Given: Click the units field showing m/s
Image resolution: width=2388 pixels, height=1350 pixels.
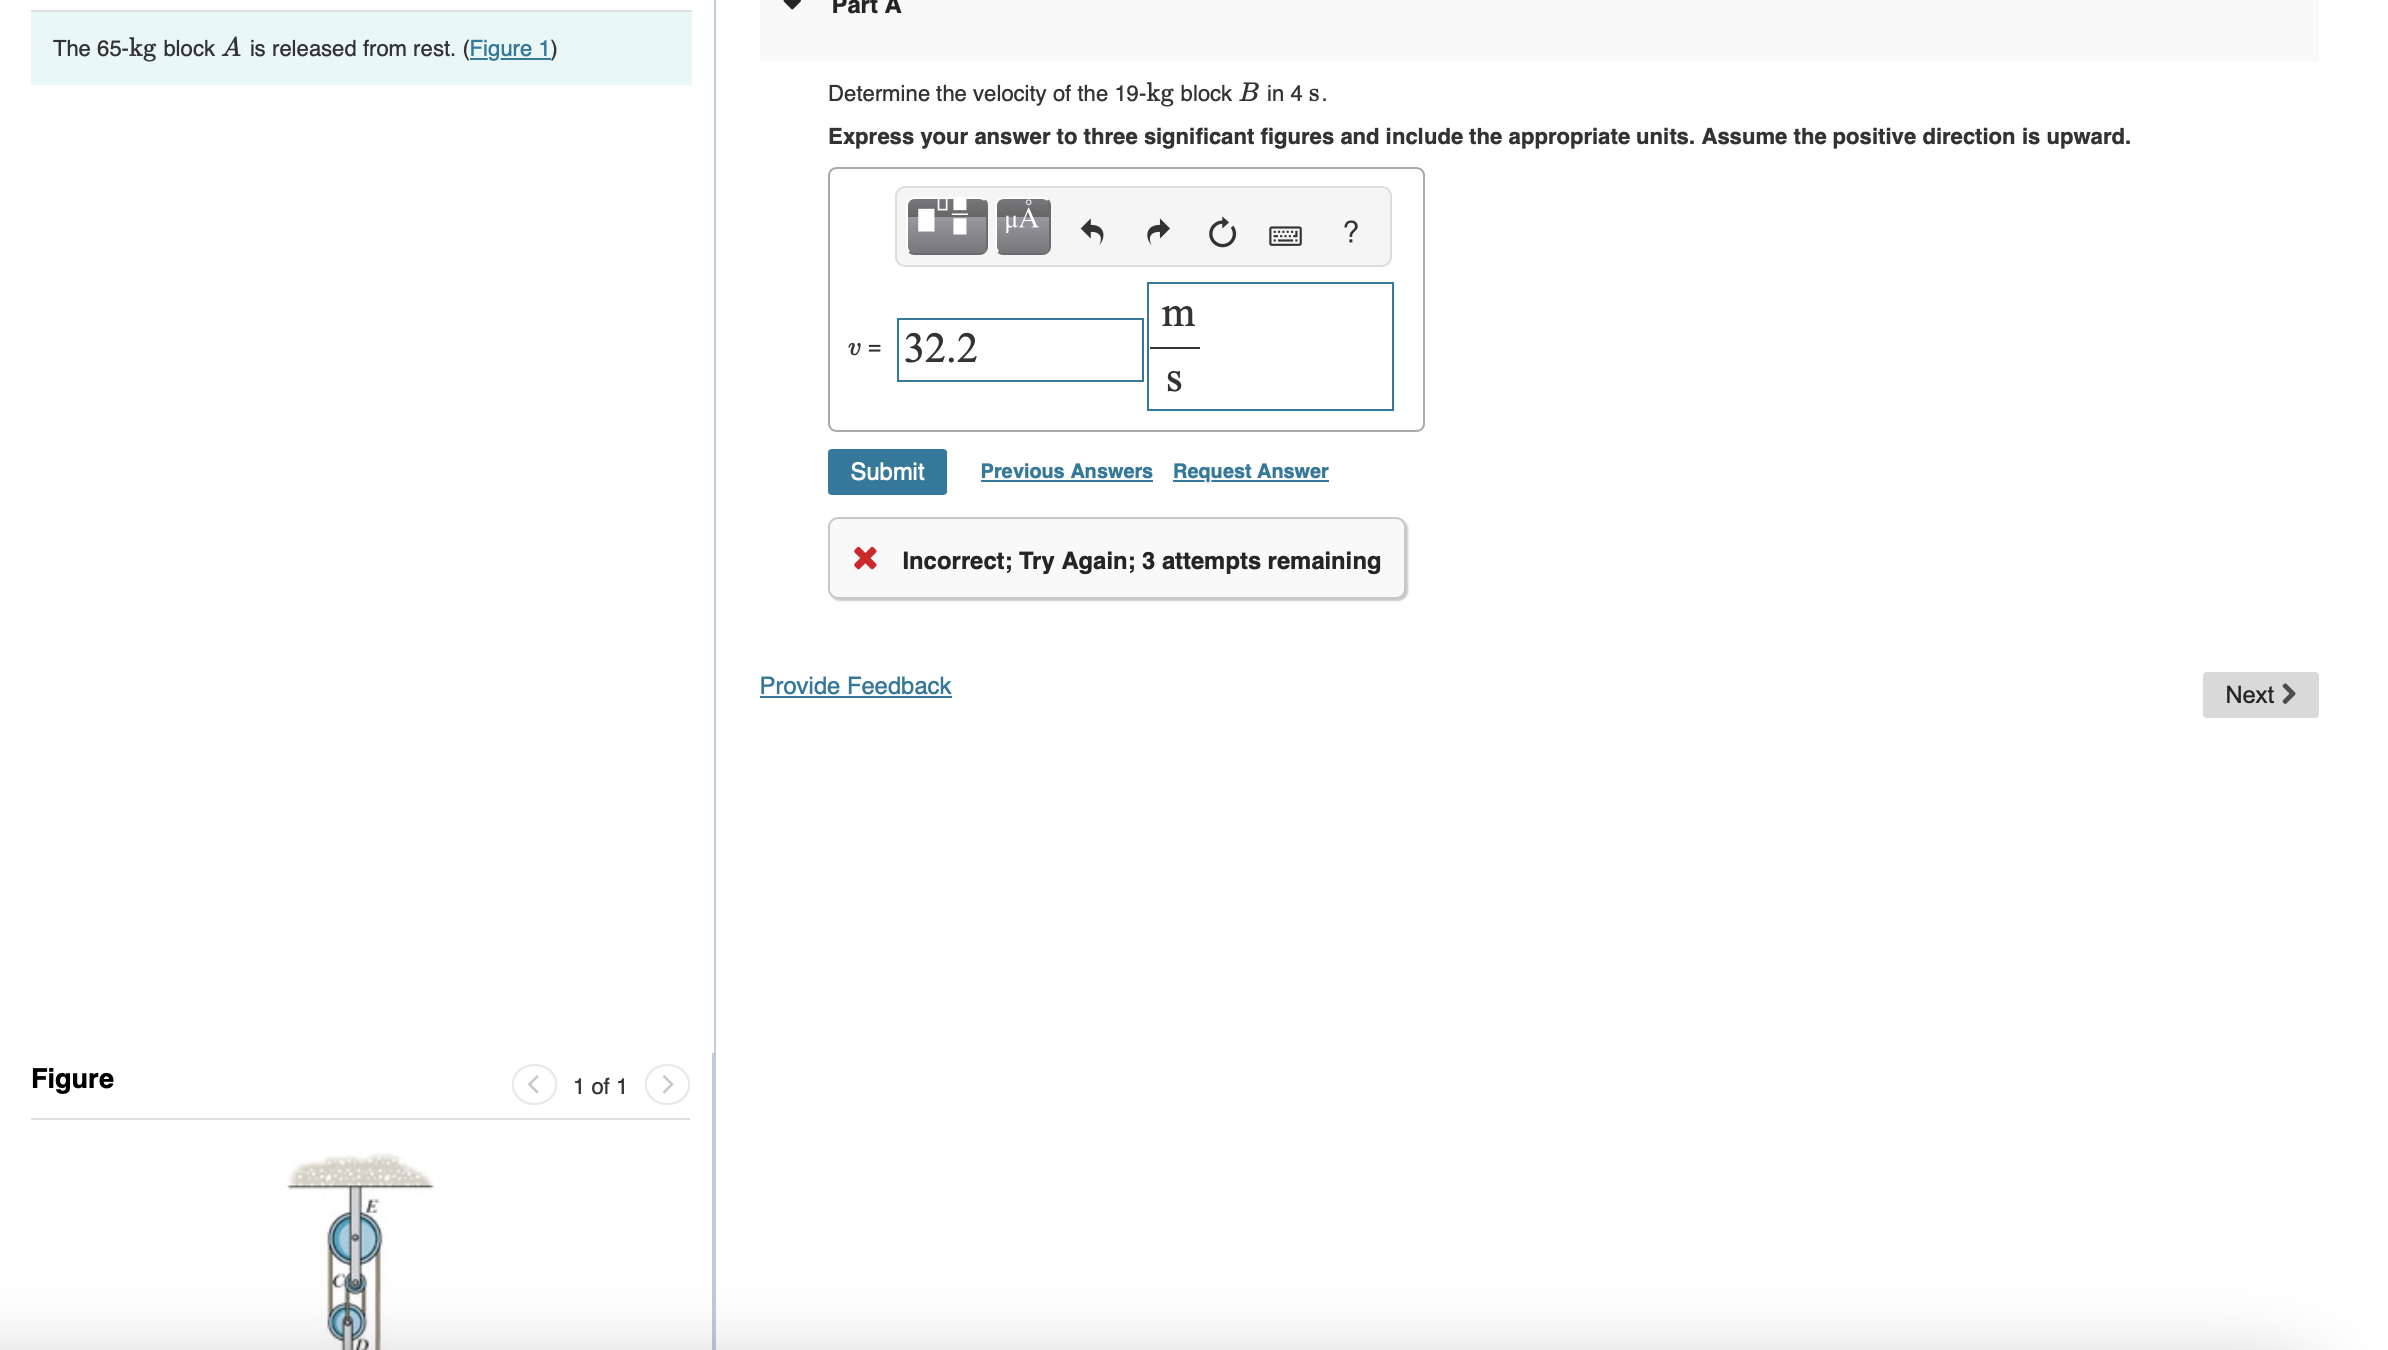Looking at the screenshot, I should coord(1269,346).
